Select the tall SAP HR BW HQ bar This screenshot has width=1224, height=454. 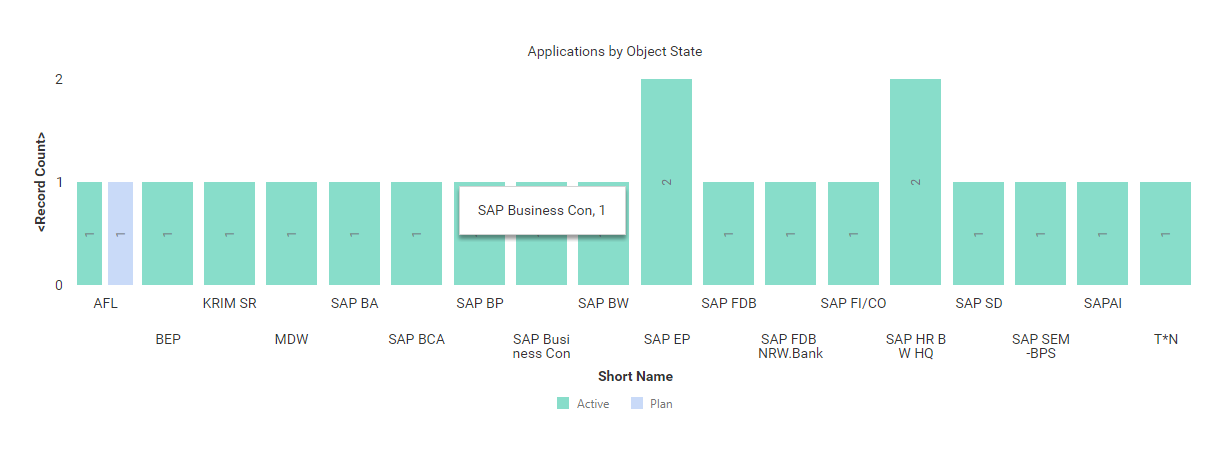click(x=915, y=182)
